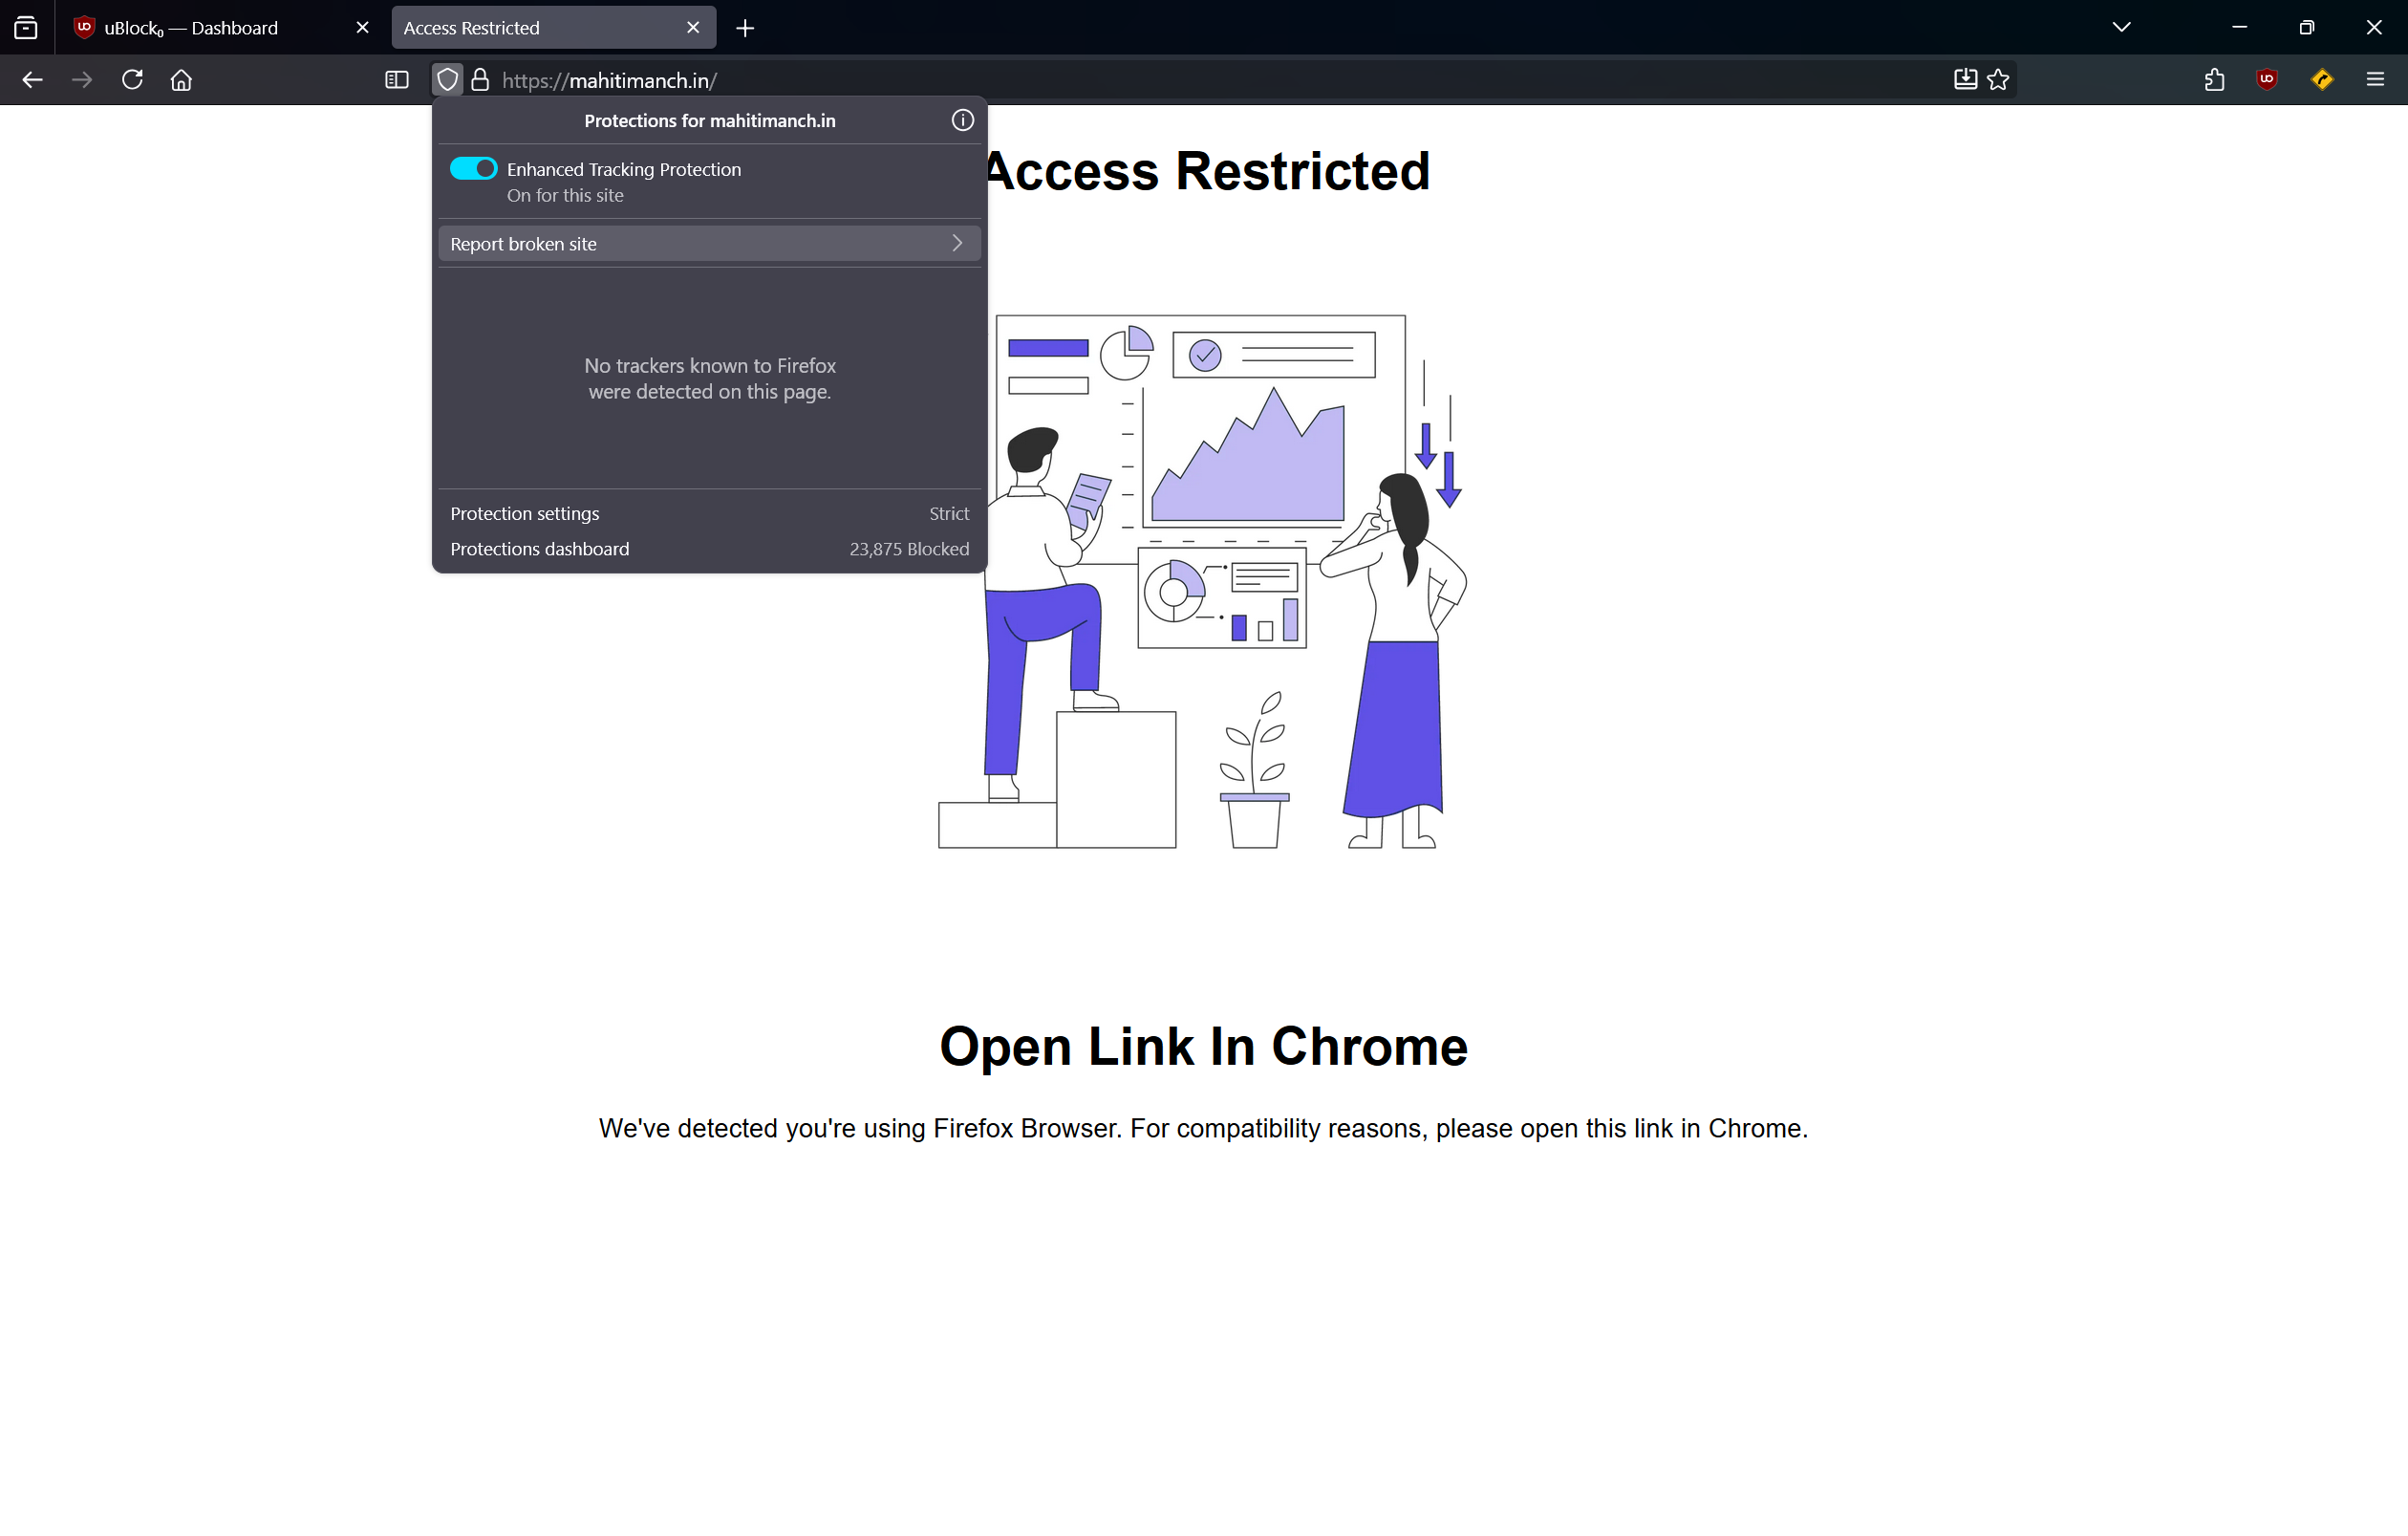2408x1536 pixels.
Task: Expand Report broken site submenu
Action: tap(708, 244)
